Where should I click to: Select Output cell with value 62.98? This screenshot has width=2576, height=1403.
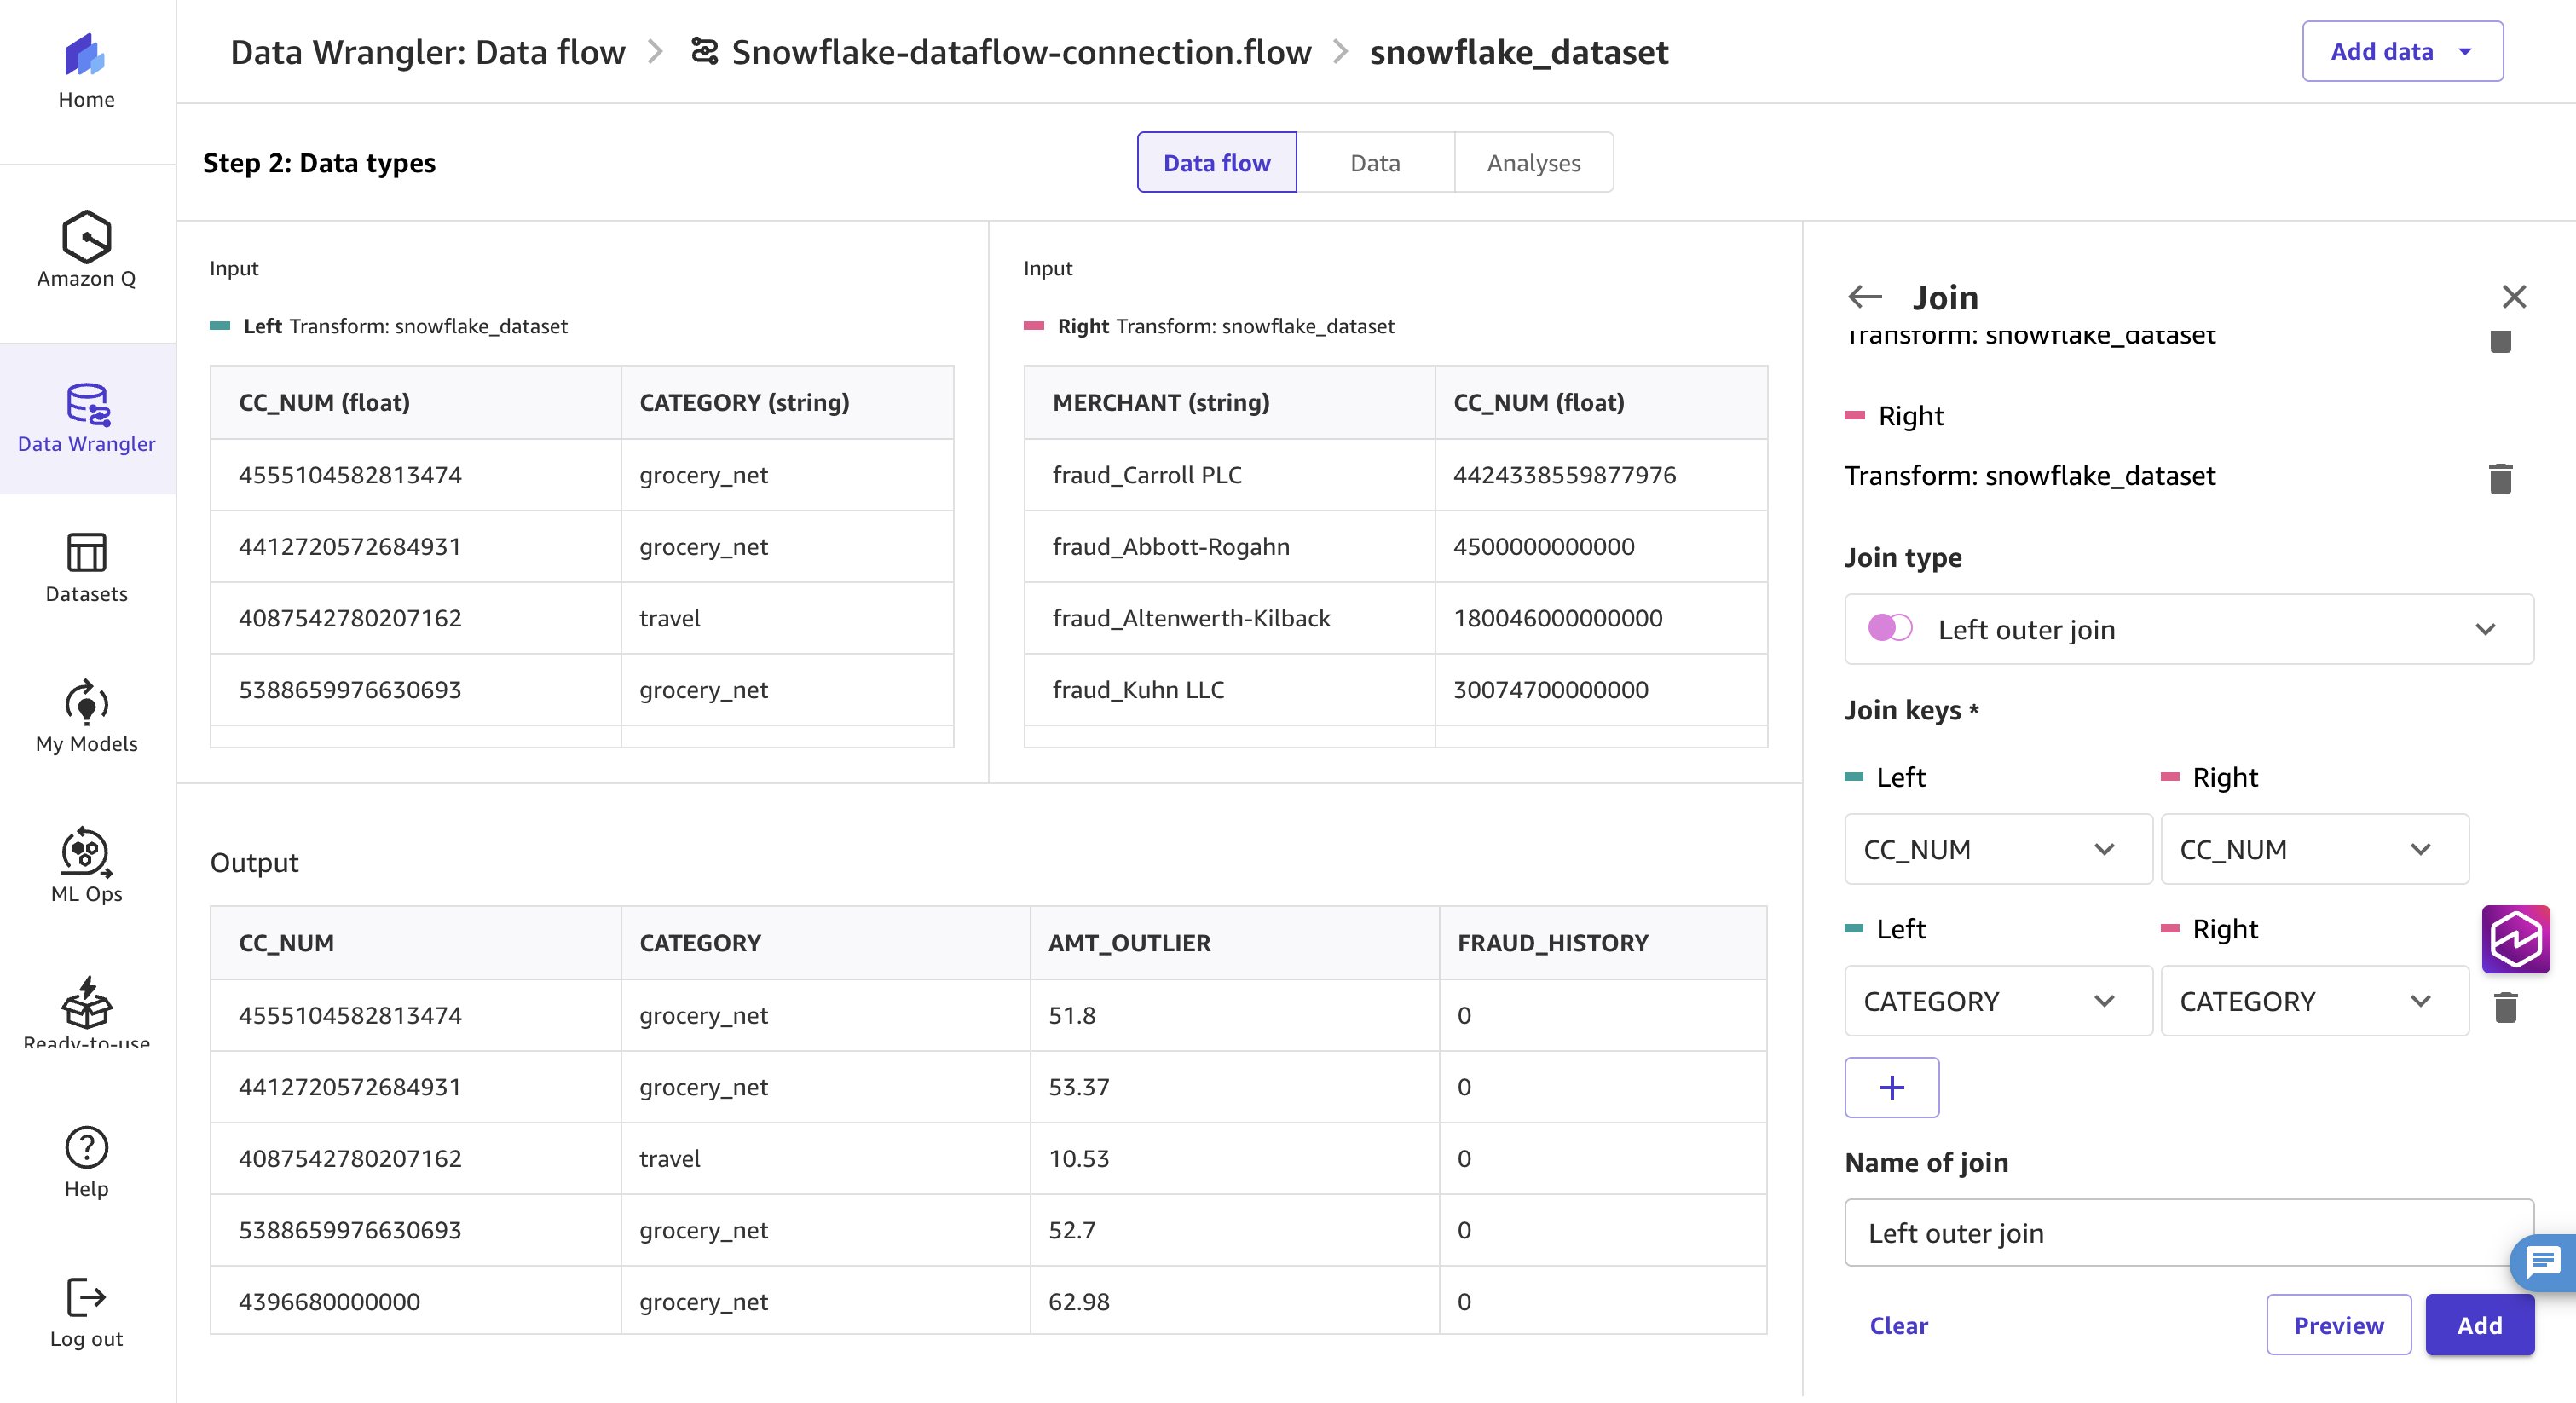(x=1234, y=1301)
